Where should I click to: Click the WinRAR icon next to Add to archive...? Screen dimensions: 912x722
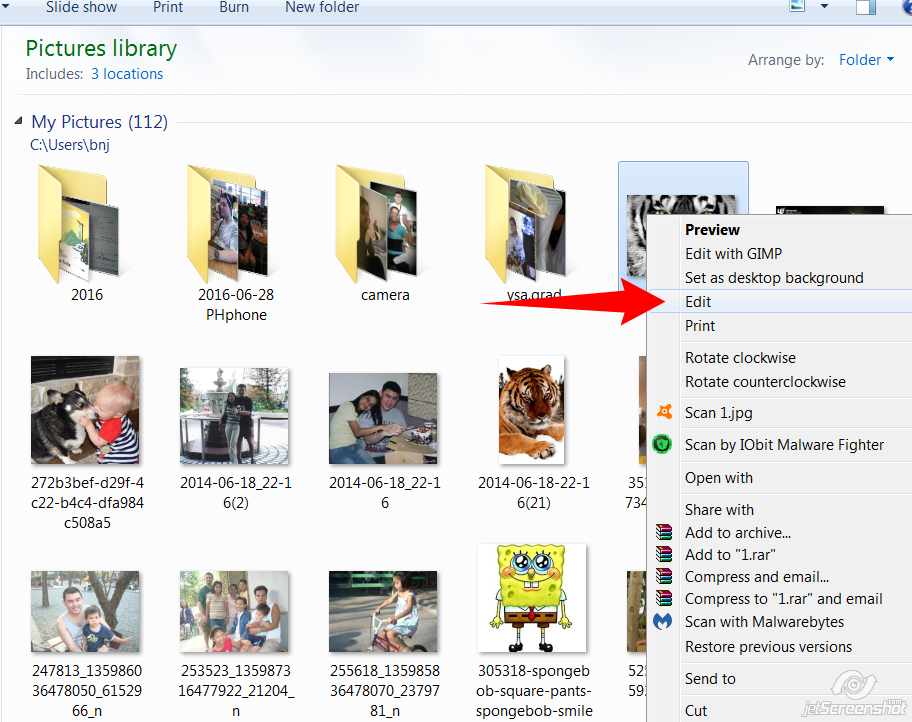664,532
